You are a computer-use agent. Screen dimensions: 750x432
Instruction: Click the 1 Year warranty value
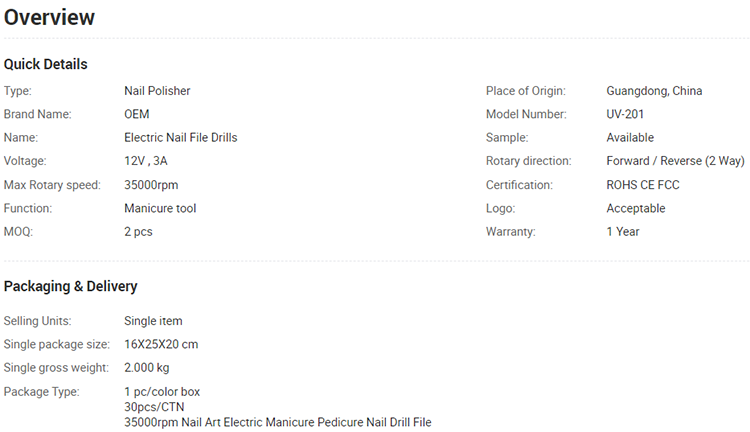coord(623,232)
